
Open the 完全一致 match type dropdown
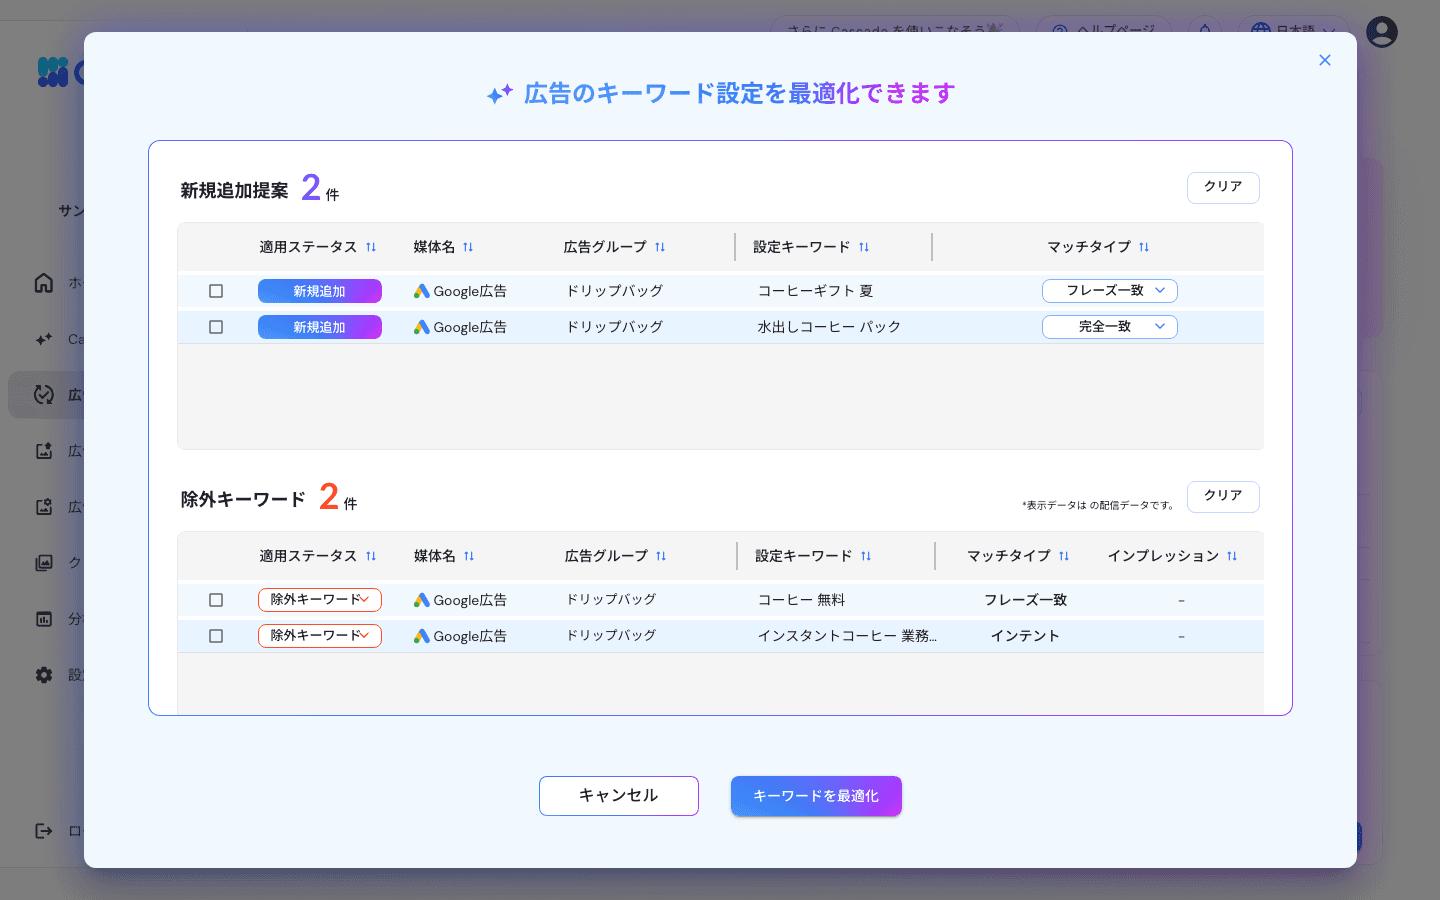[1110, 327]
